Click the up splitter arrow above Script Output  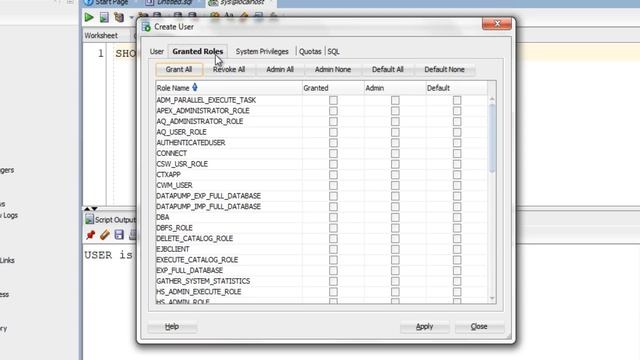[87, 209]
